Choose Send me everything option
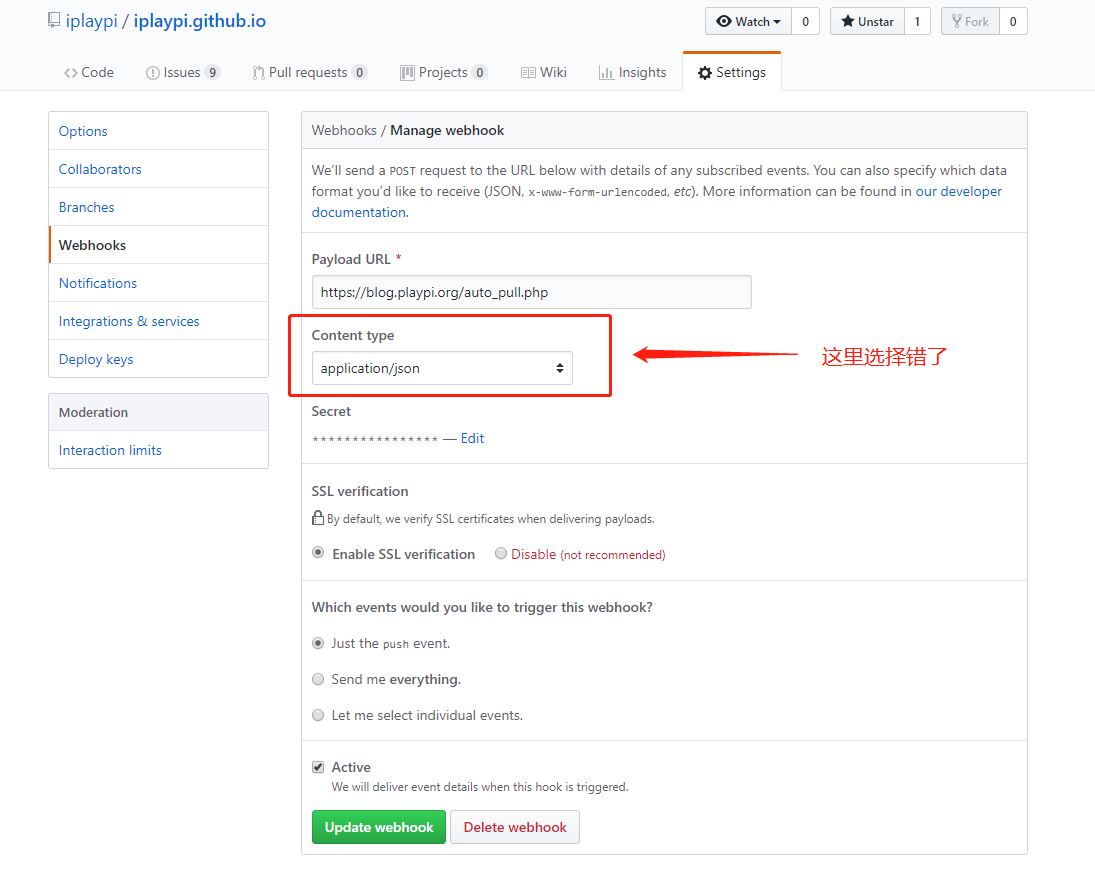This screenshot has height=882, width=1095. (318, 679)
